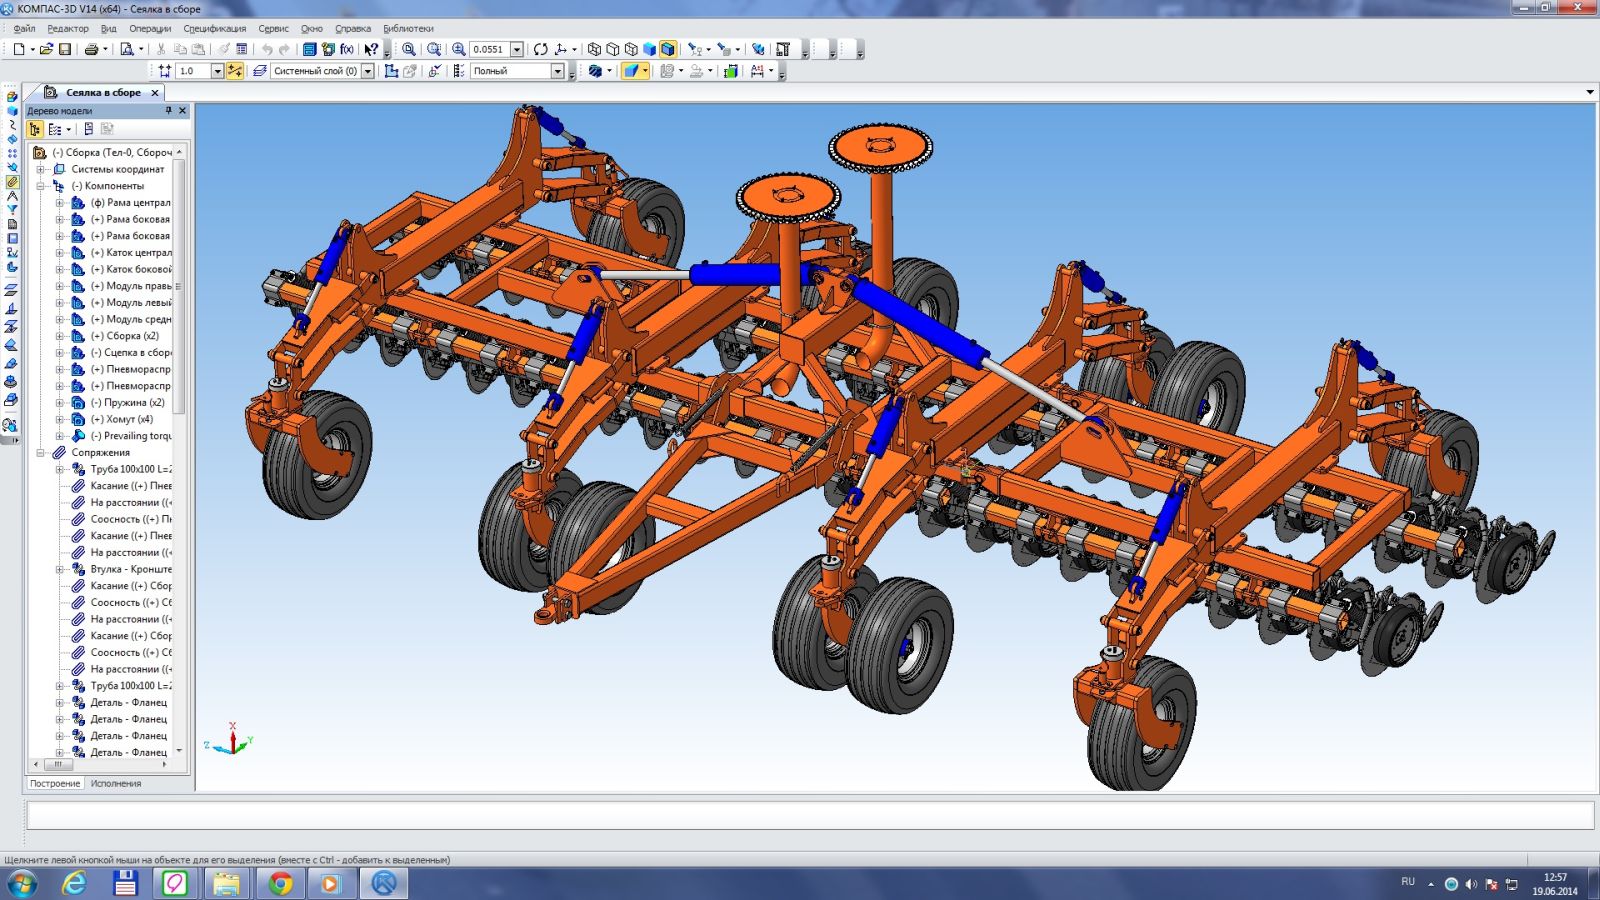The image size is (1600, 900).
Task: Click the zoom scale value field 0.0551
Action: coord(488,49)
